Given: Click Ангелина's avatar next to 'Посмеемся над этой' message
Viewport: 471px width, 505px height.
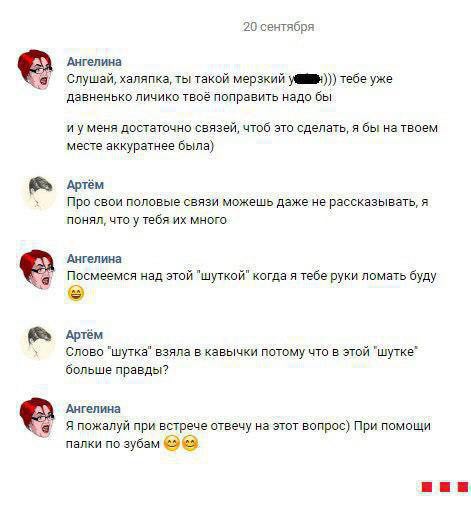Looking at the screenshot, I should coord(37,269).
